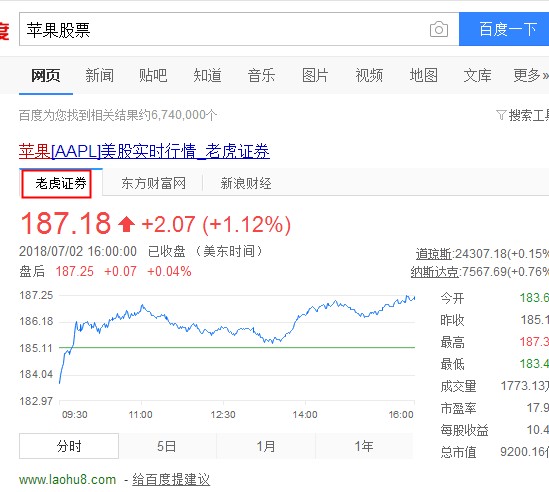Screen dimensions: 549x492
Task: Select the 分时 chart range
Action: click(69, 446)
